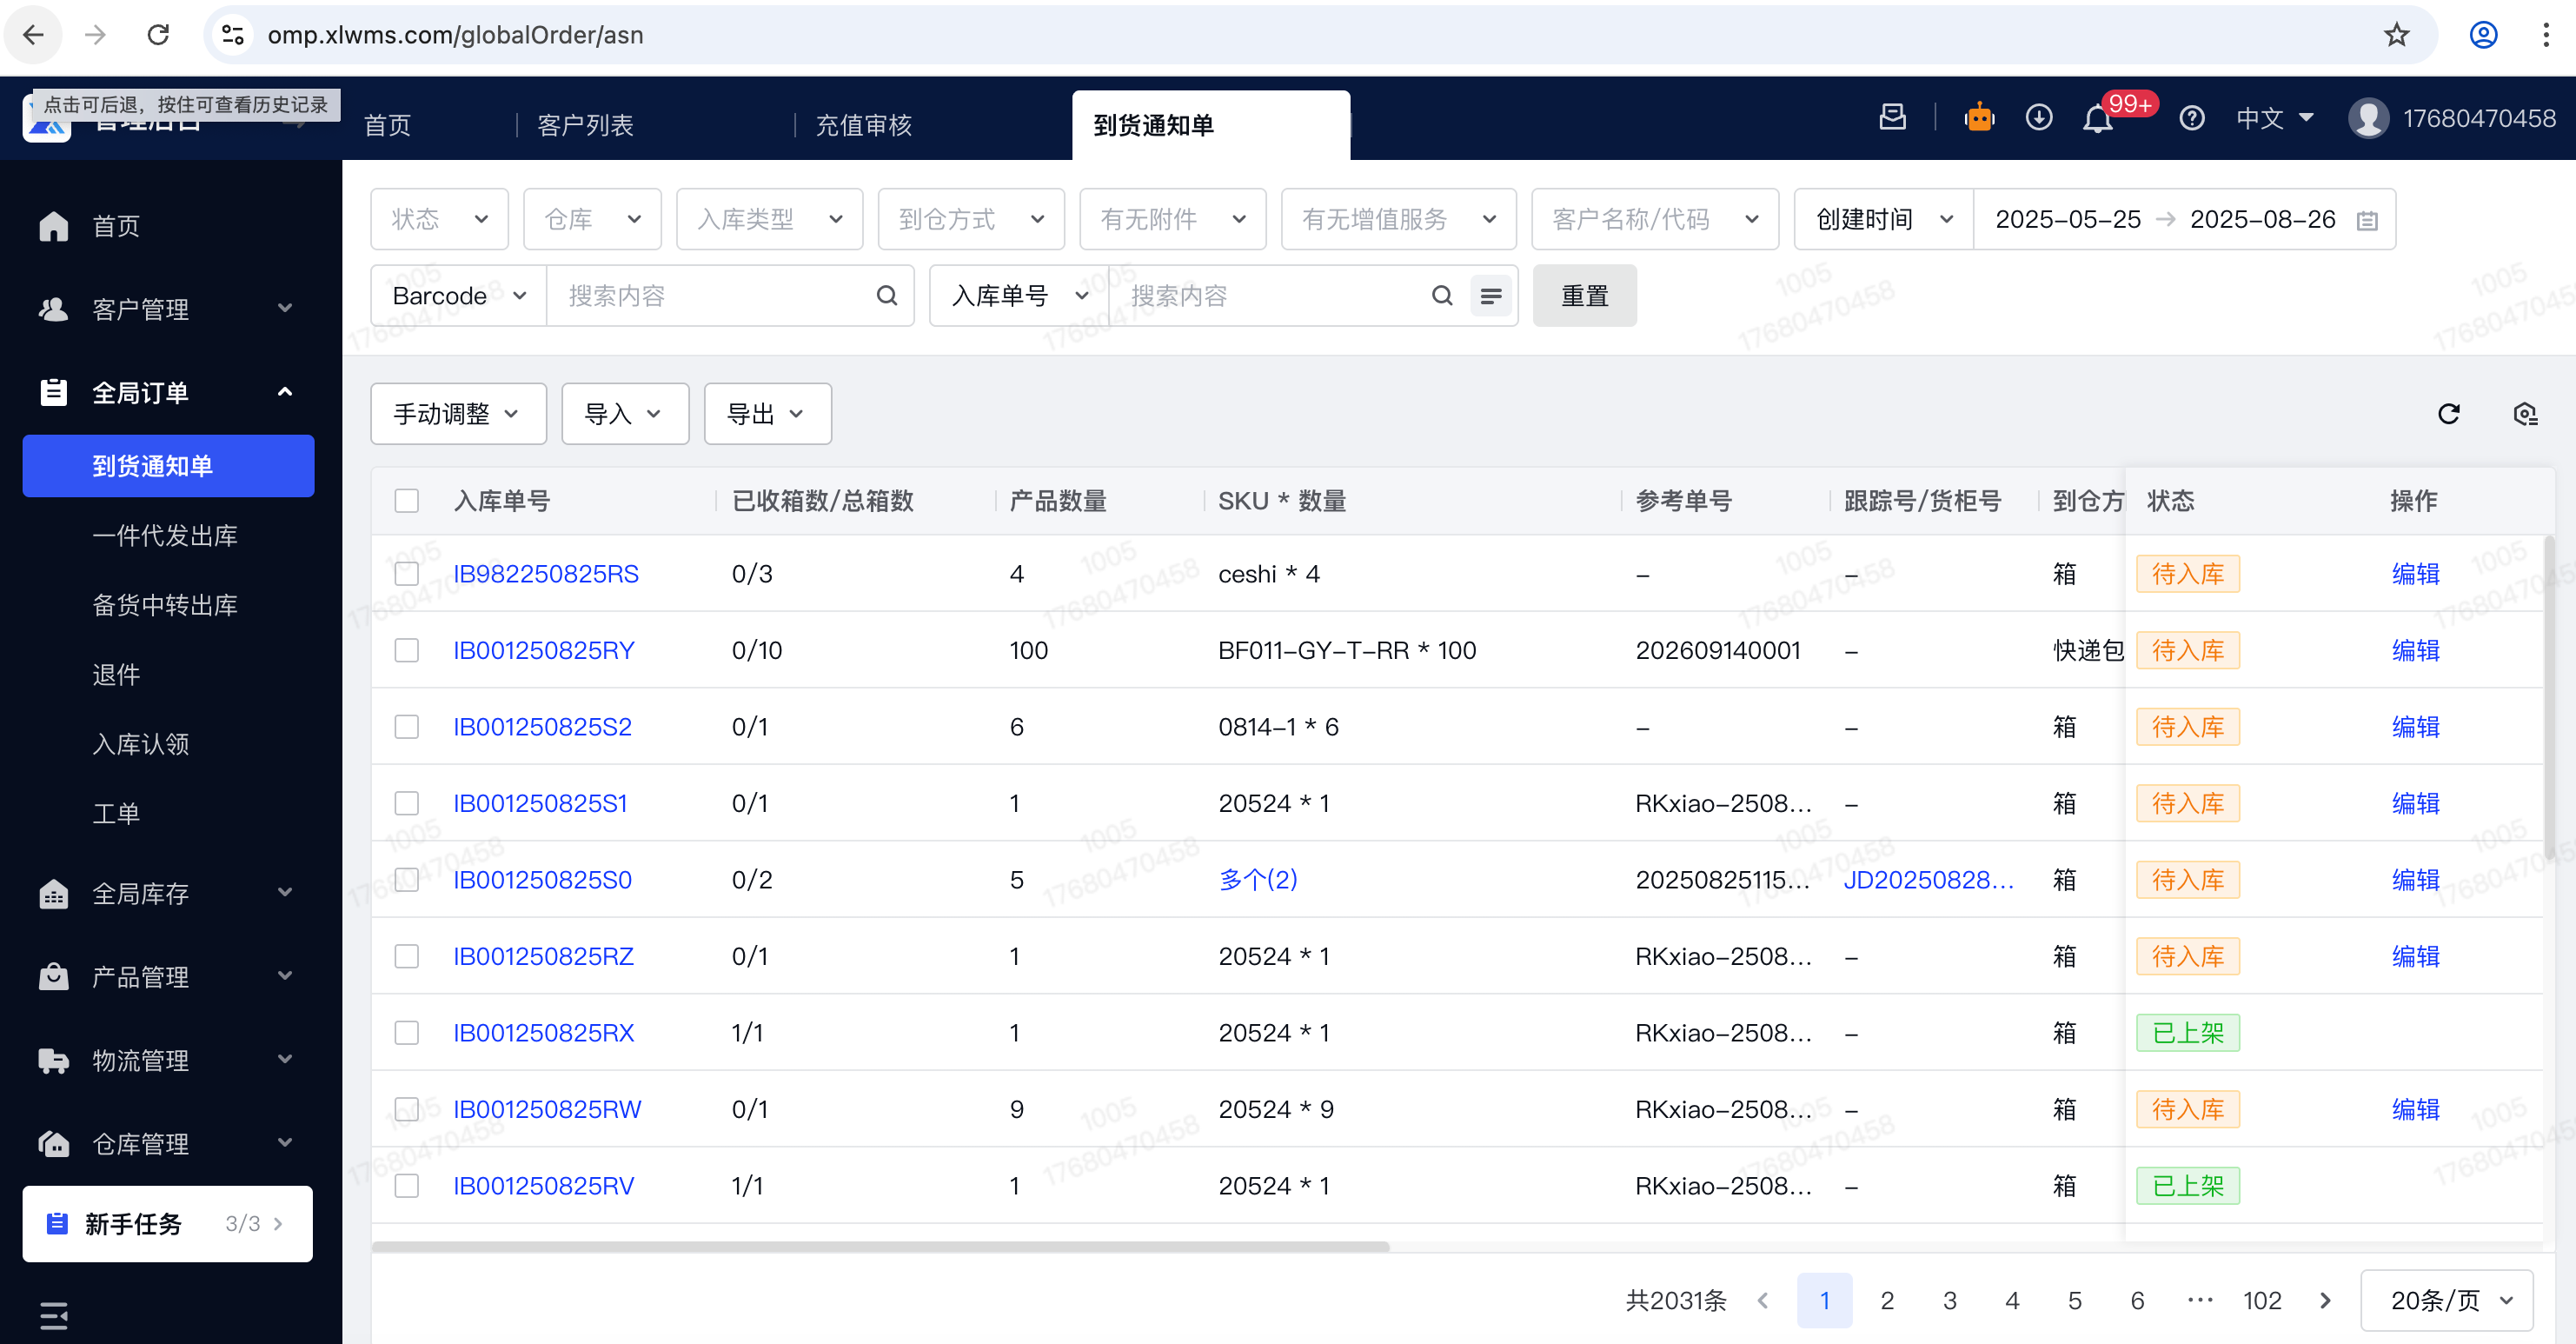The image size is (2576, 1344).
Task: Open the 仓库 filter dropdown
Action: (592, 219)
